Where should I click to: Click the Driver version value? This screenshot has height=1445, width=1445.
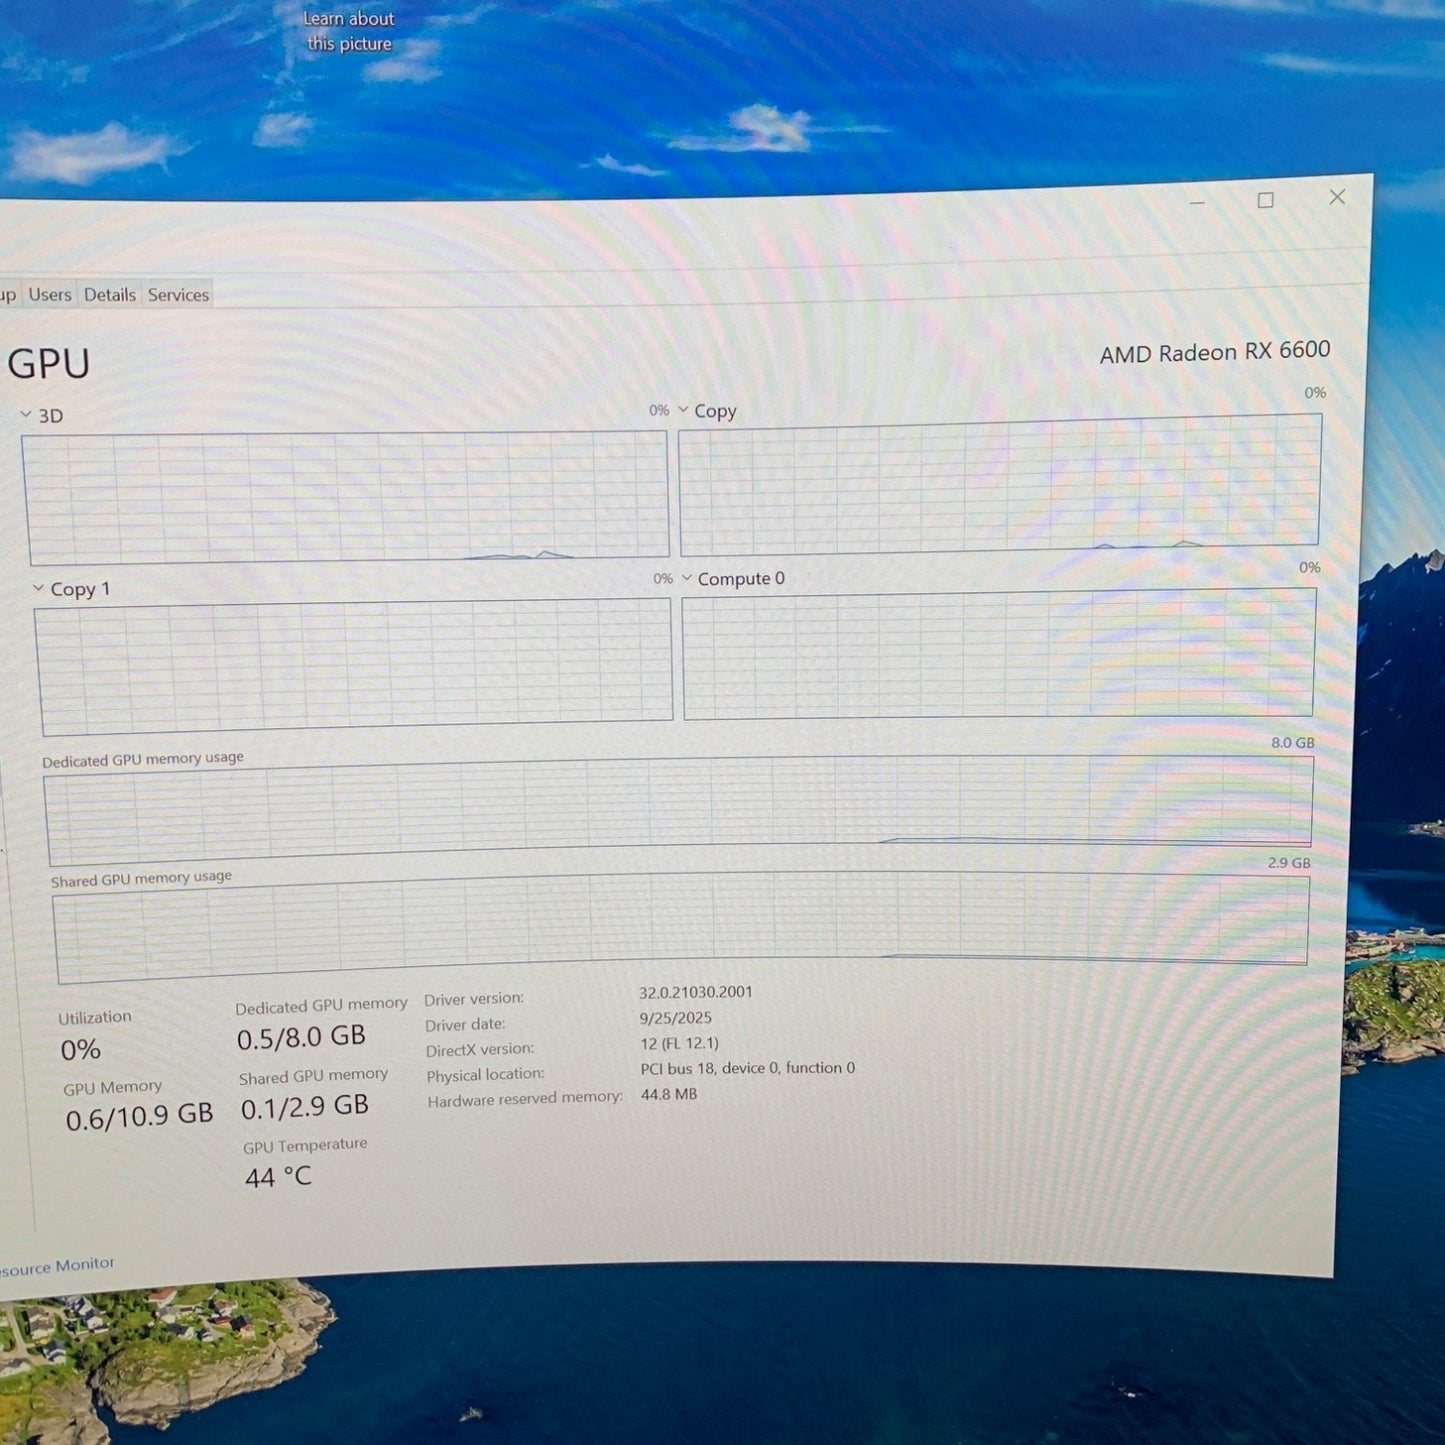697,992
